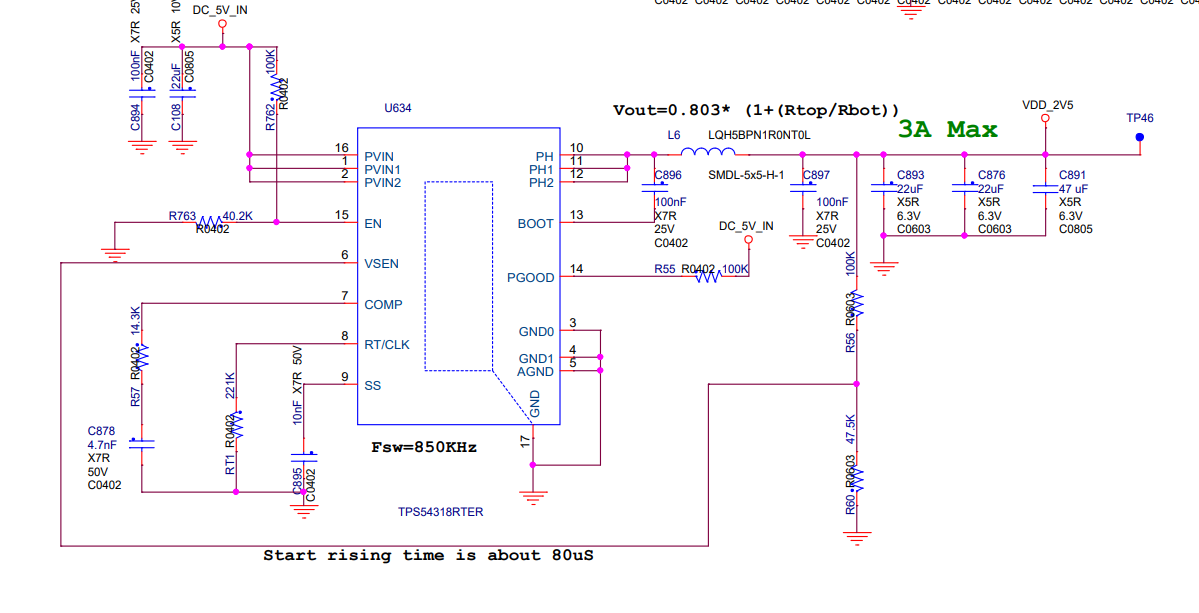Select the 221K resistor value
This screenshot has width=1199, height=613.
point(229,386)
